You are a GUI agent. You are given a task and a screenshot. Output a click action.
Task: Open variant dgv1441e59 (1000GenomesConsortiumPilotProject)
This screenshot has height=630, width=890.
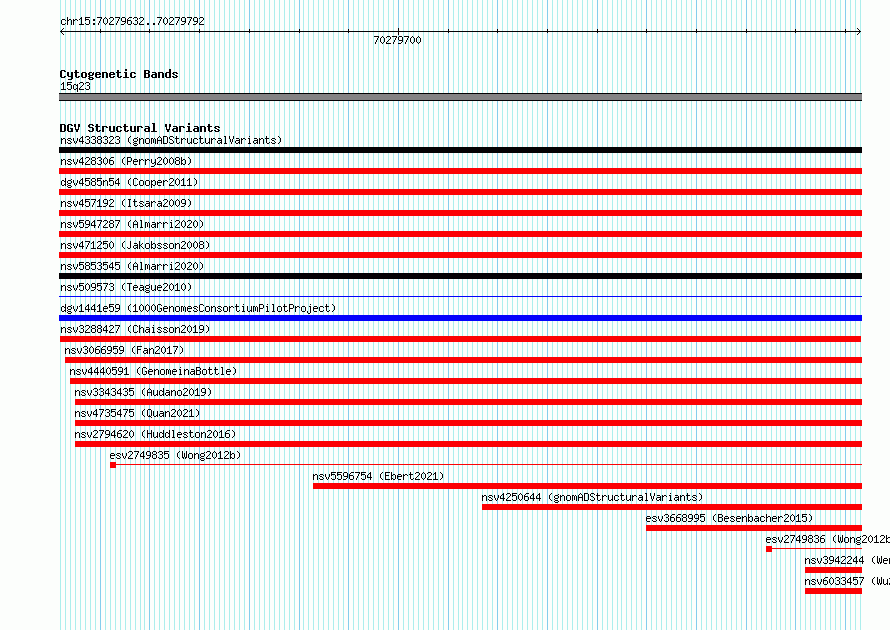pos(198,308)
